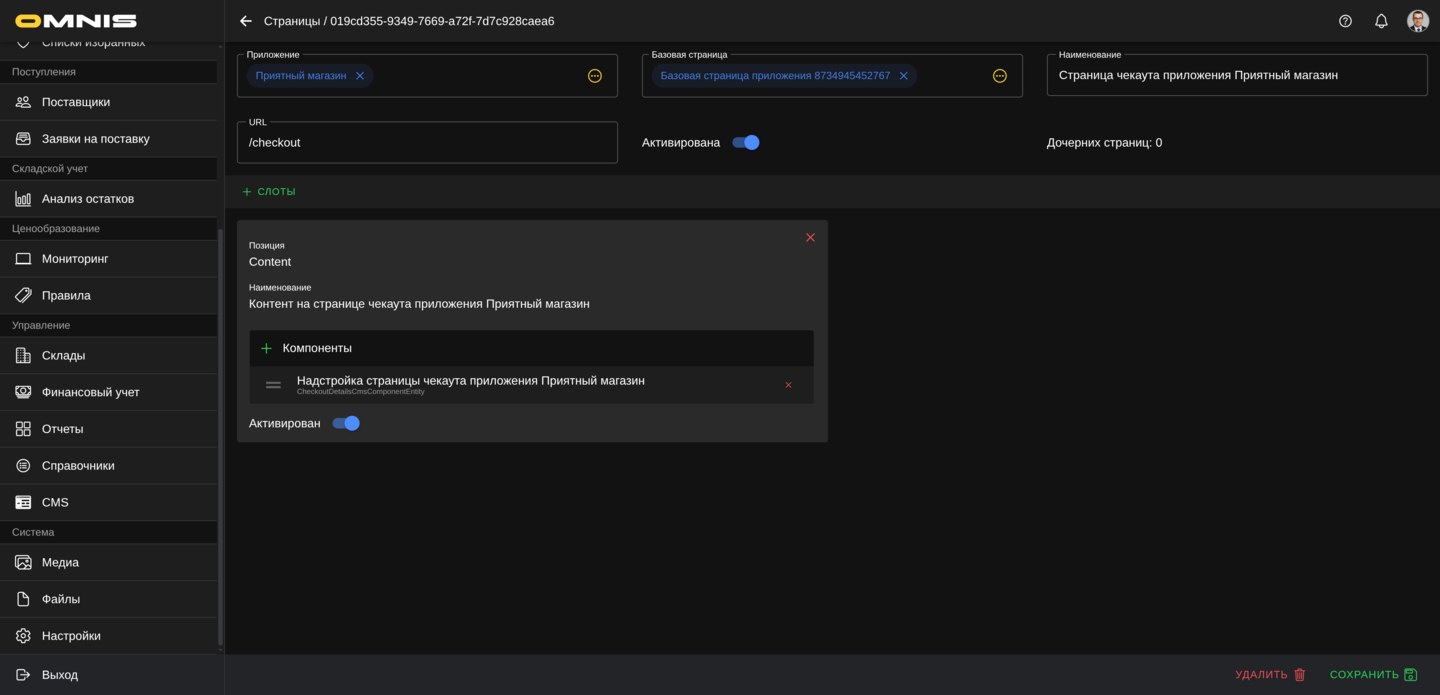
Task: Open the Базовая страница selector ellipsis icon
Action: [x=999, y=76]
